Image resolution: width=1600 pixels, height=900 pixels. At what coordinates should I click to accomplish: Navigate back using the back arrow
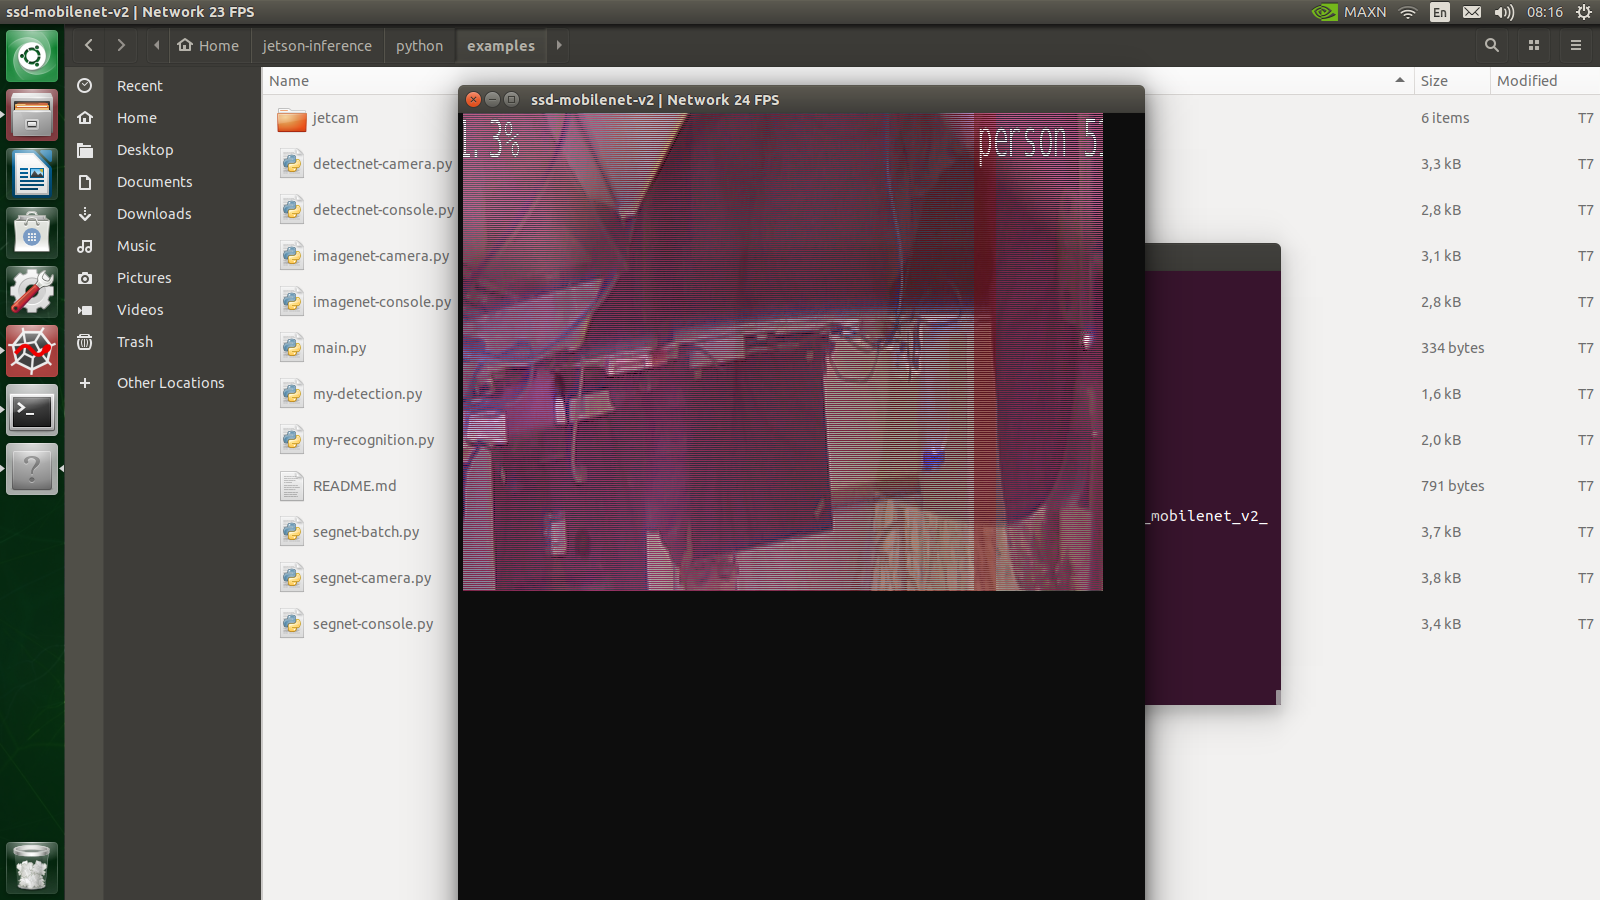[x=88, y=45]
